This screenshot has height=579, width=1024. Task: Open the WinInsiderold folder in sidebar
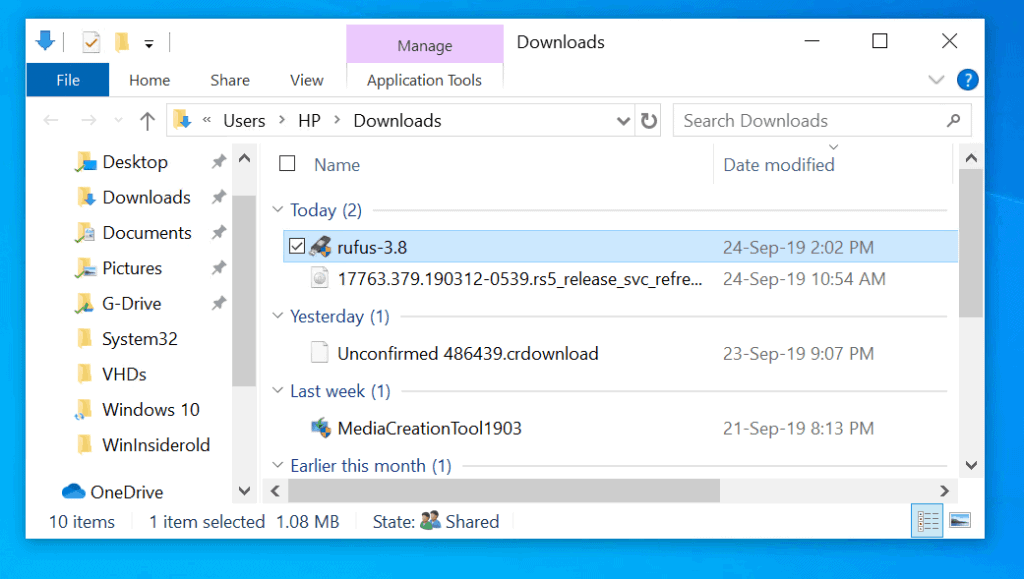pyautogui.click(x=155, y=445)
